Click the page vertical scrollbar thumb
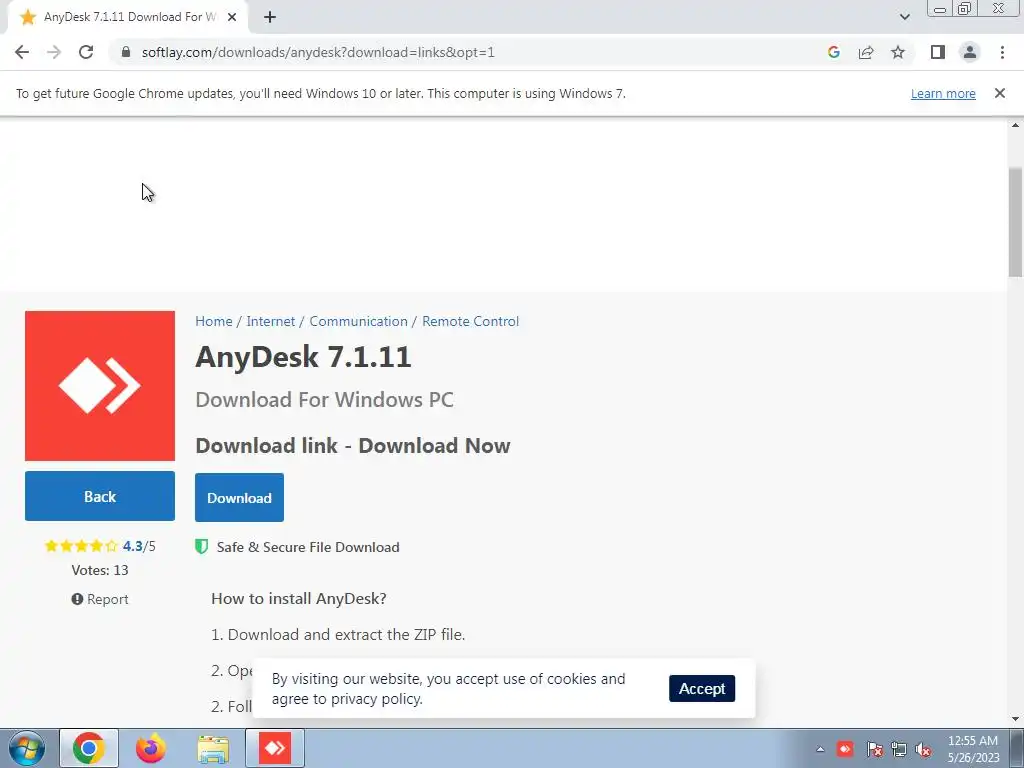Screen dimensions: 1024x768 tap(1015, 222)
